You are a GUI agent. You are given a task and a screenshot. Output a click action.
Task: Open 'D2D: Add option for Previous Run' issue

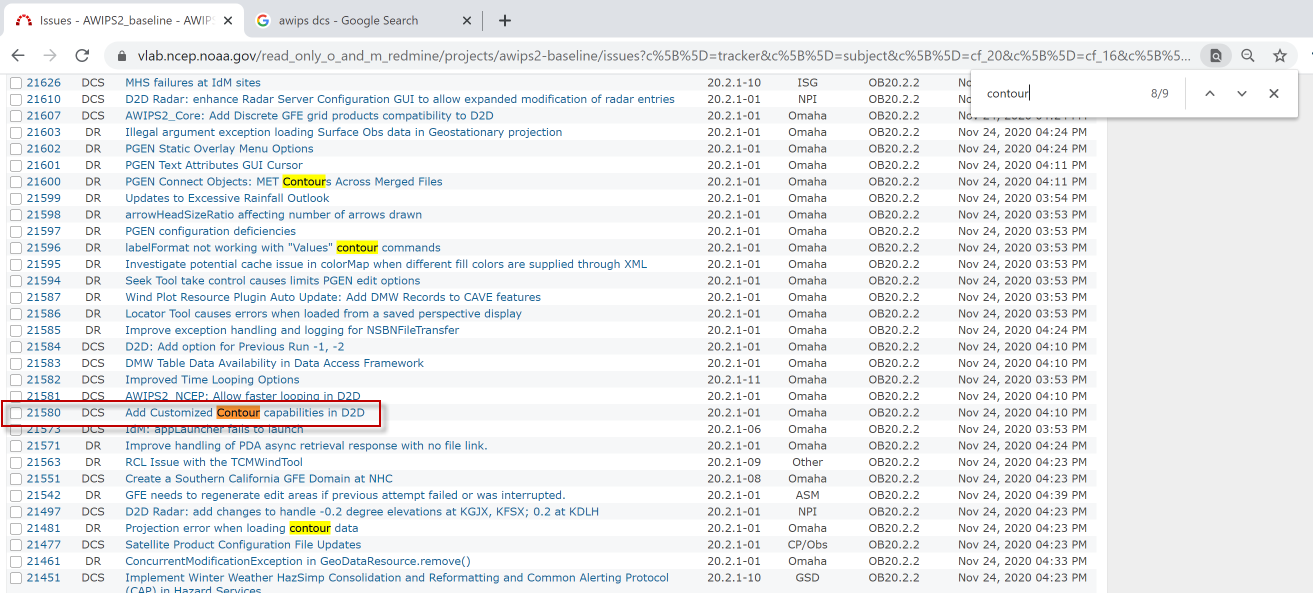(235, 347)
